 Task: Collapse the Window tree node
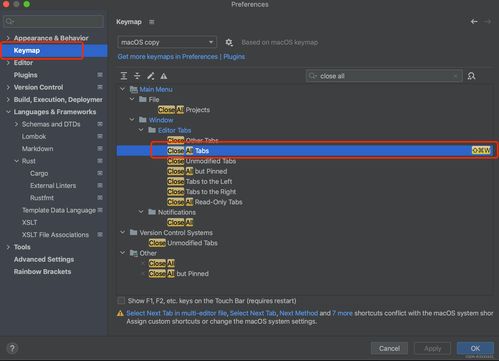[132, 119]
